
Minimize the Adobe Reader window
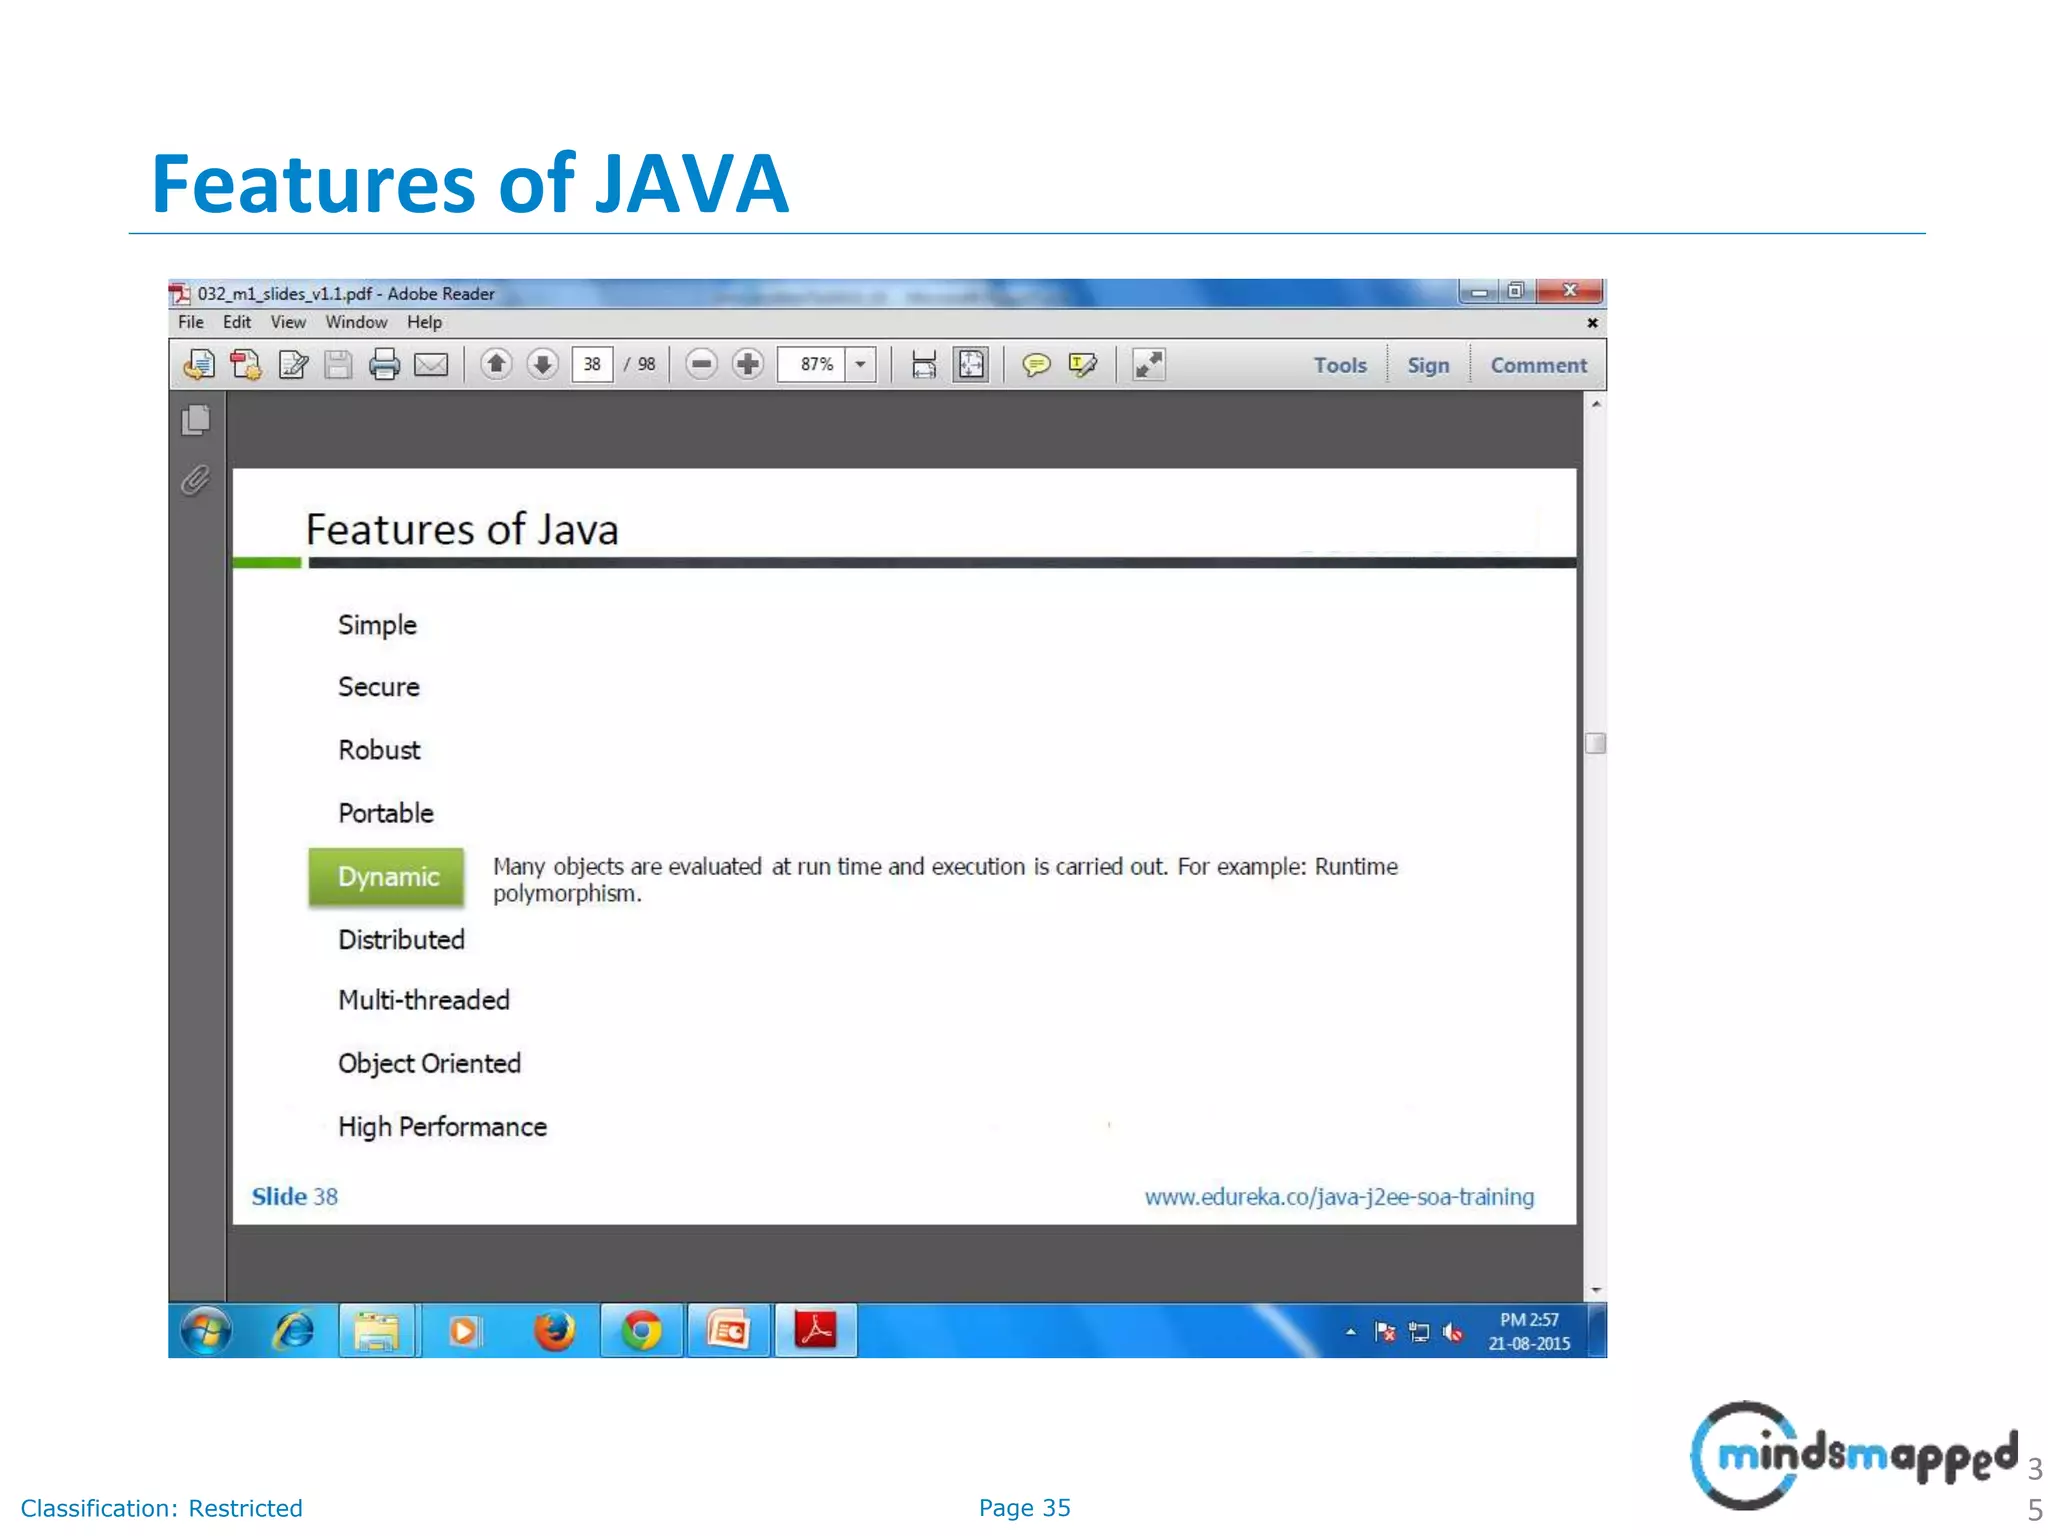click(x=1479, y=291)
